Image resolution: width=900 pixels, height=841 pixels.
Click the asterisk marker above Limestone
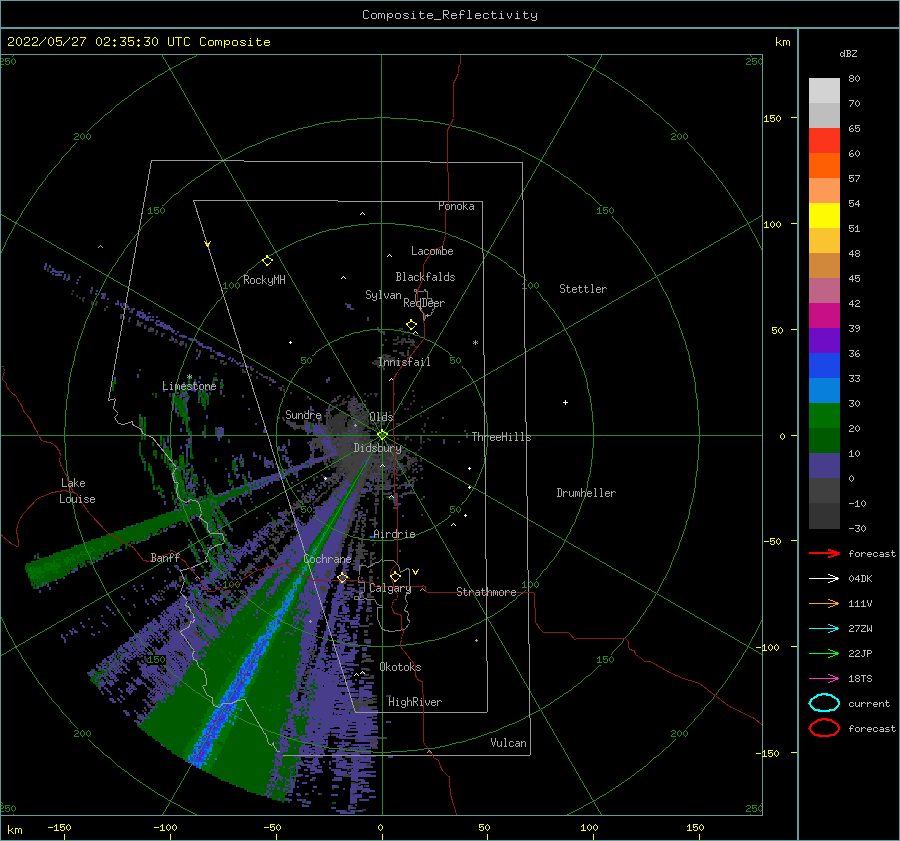[x=189, y=377]
